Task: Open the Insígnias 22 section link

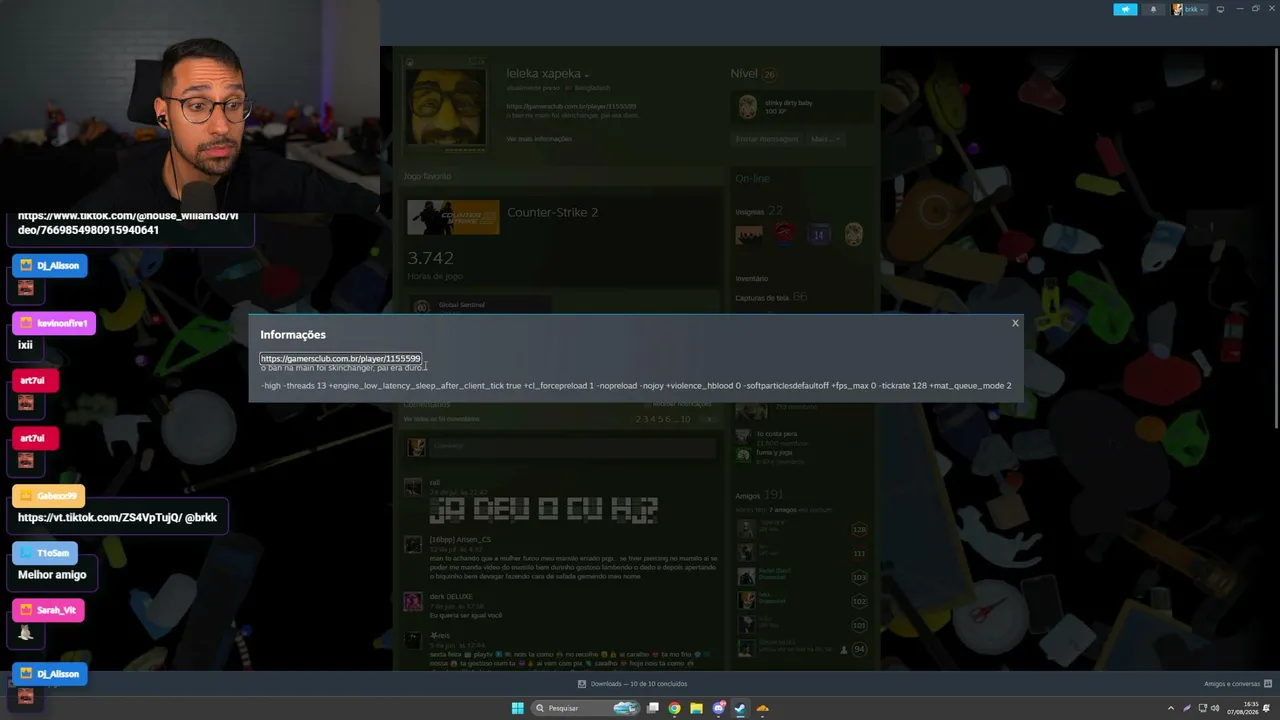Action: (x=759, y=211)
